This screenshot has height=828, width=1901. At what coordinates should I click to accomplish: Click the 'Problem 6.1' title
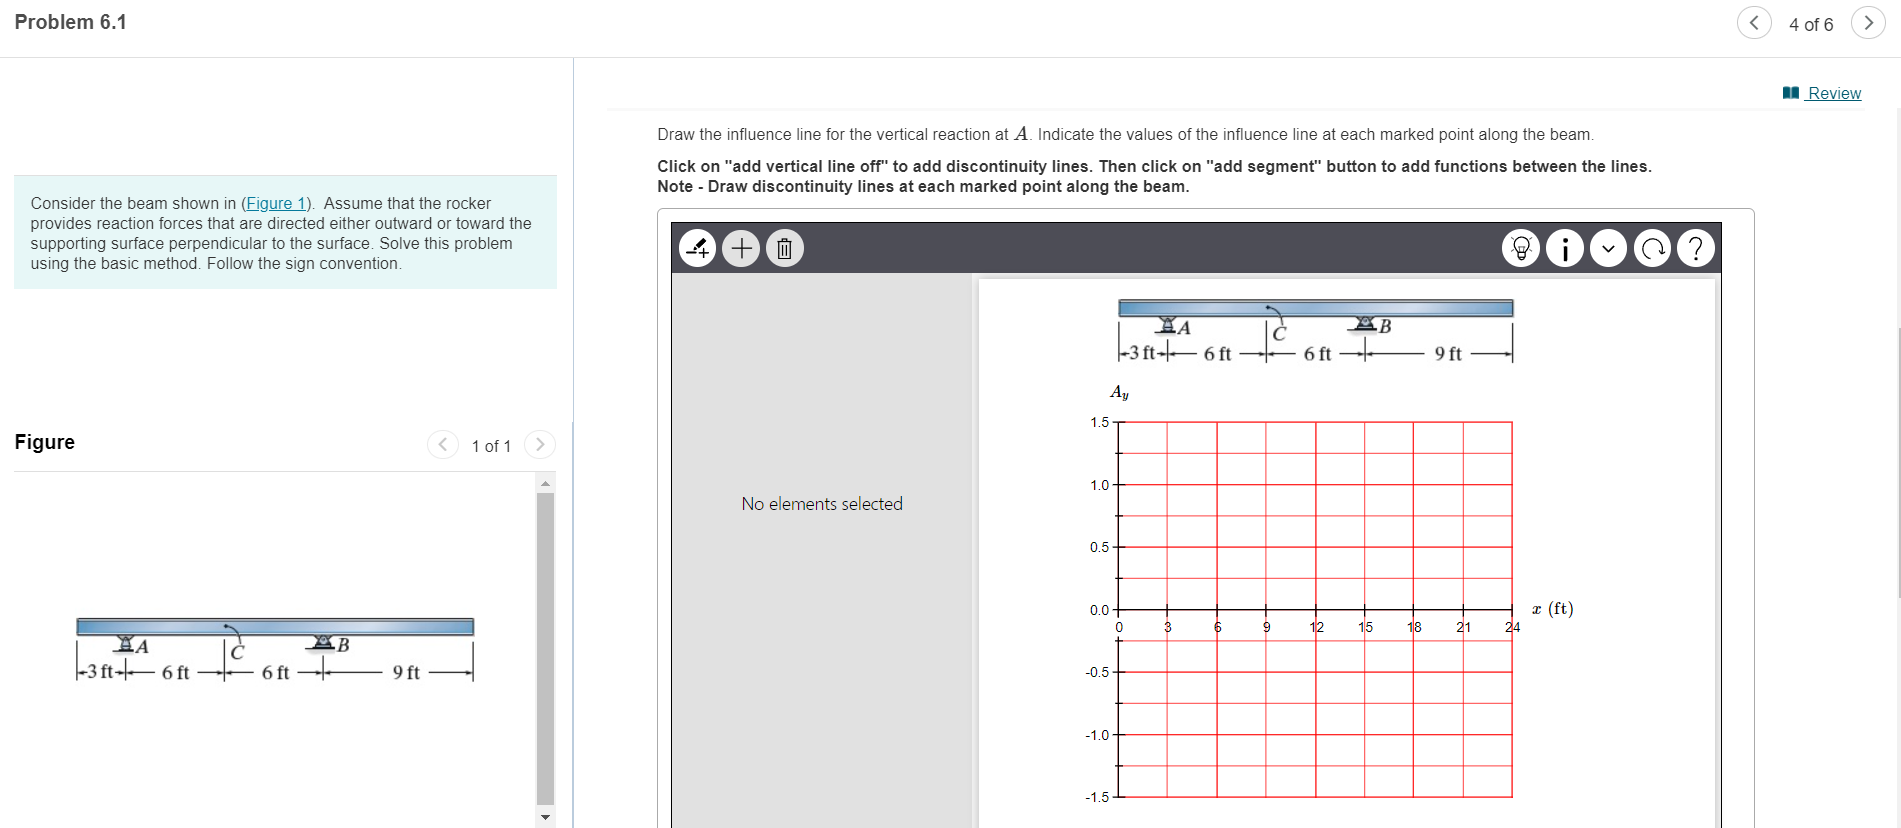tap(71, 22)
